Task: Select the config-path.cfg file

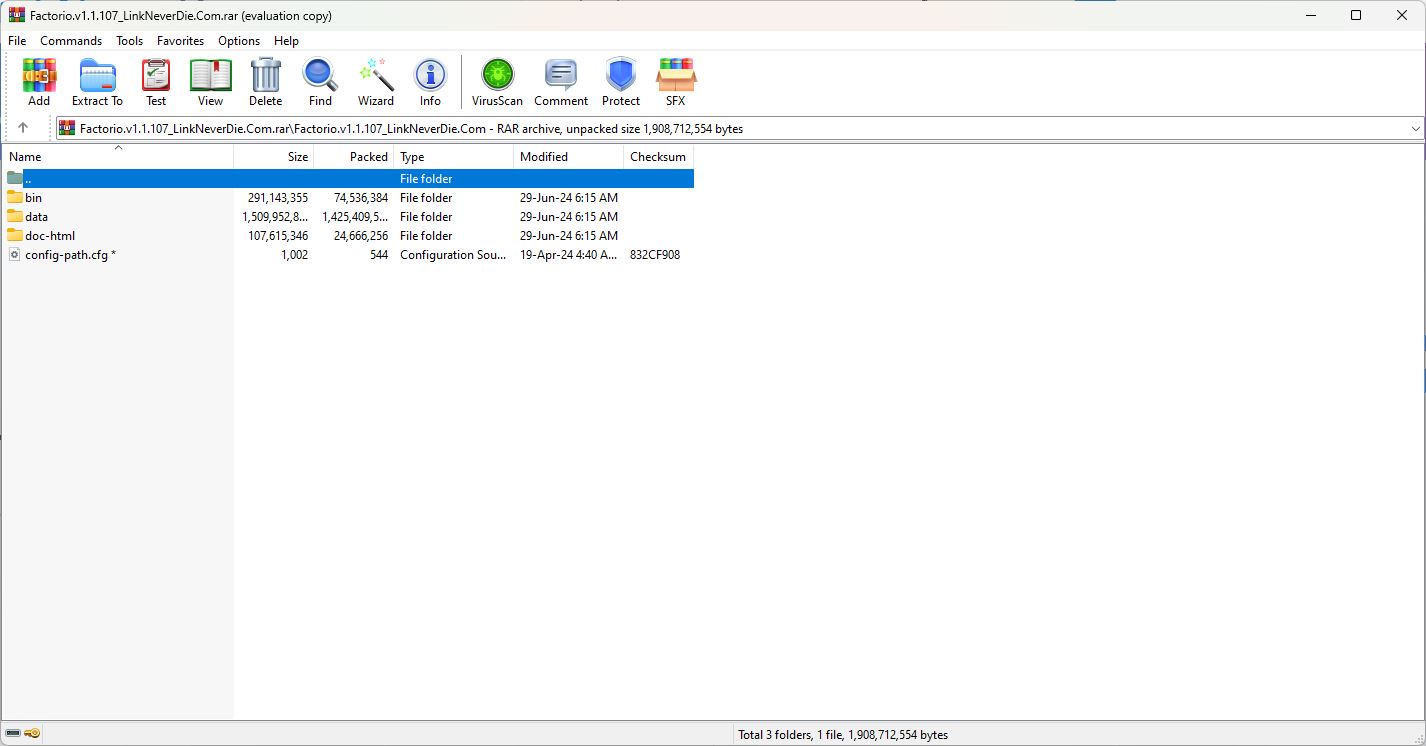Action: pyautogui.click(x=66, y=255)
